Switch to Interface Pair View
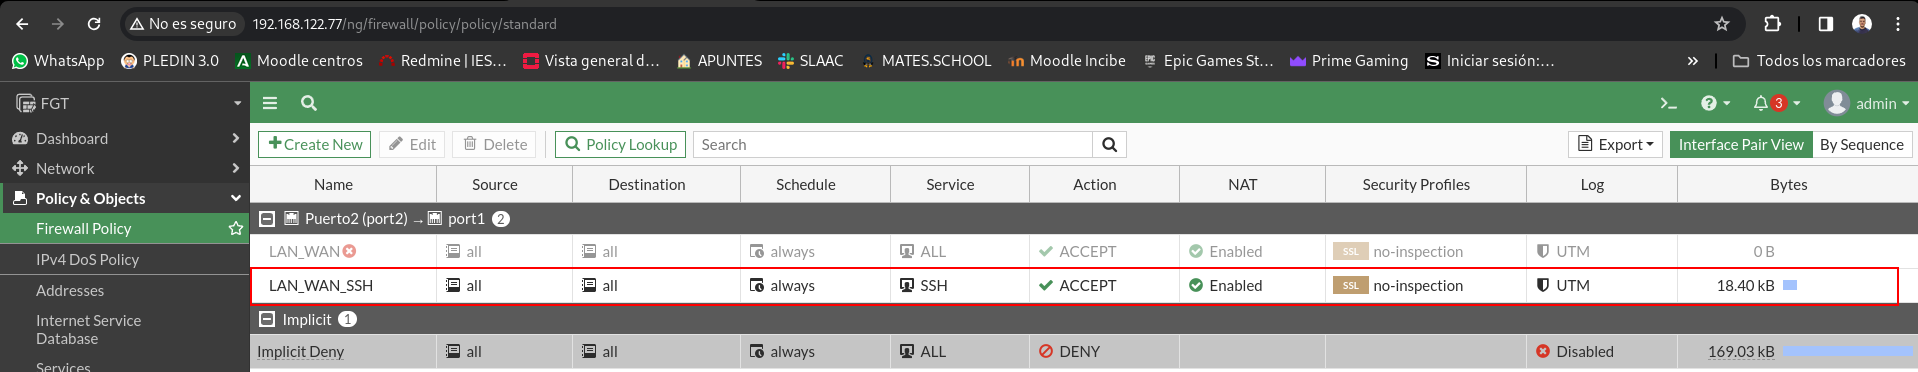Screen dimensions: 1918x372 click(x=1741, y=145)
